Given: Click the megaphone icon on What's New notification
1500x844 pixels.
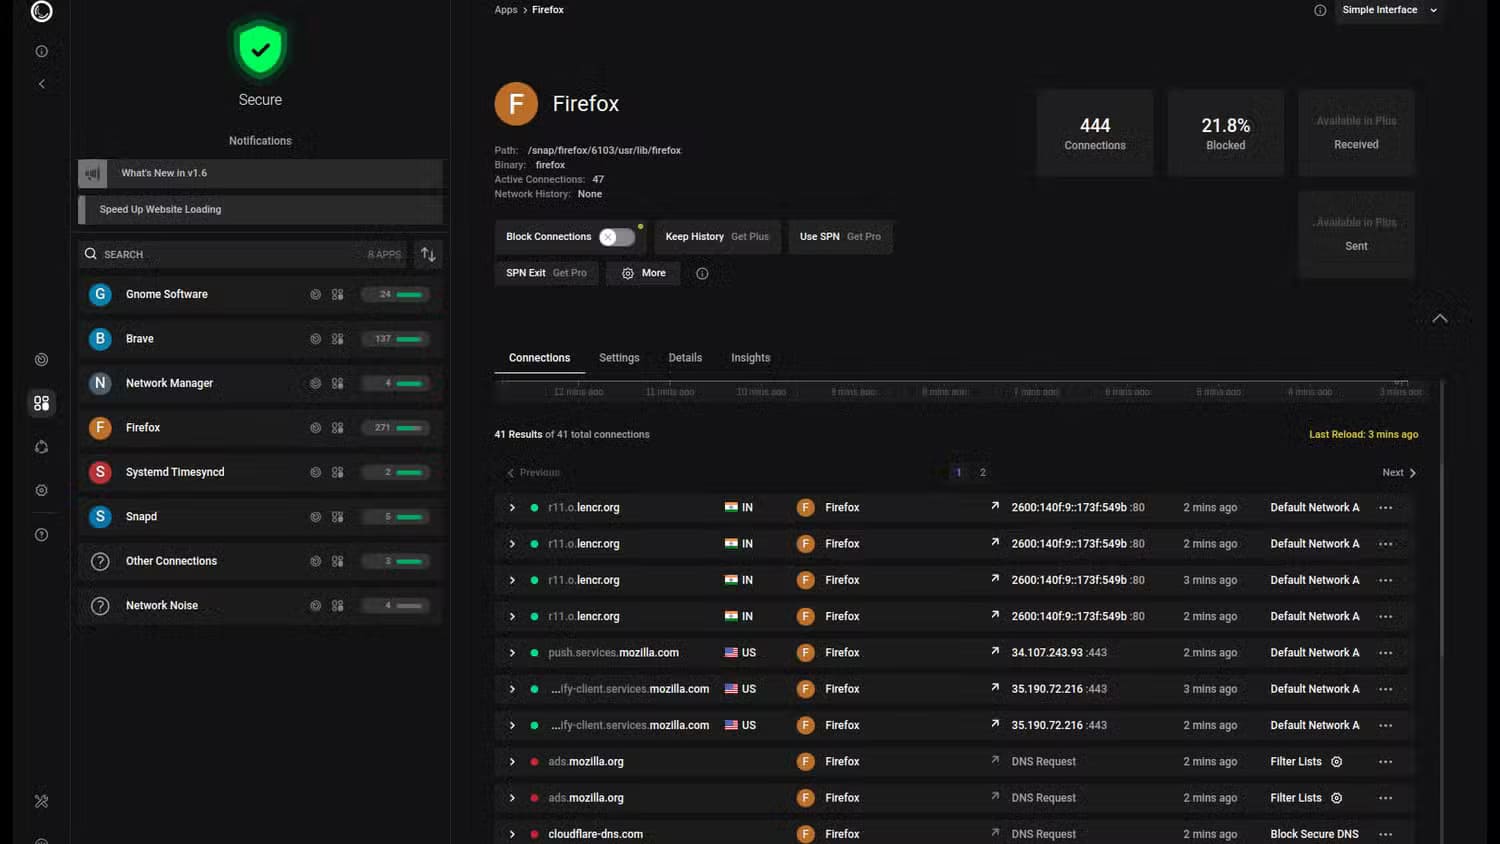Looking at the screenshot, I should coord(93,173).
